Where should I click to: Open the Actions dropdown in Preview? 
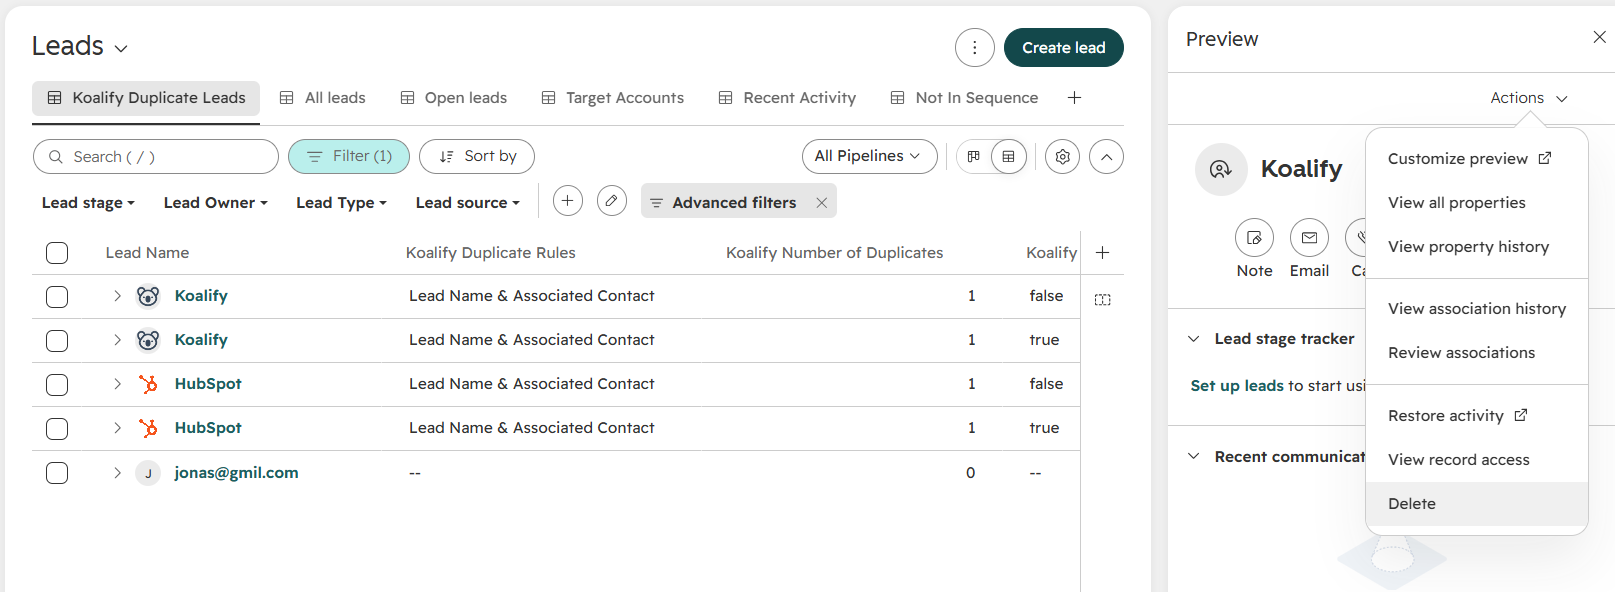[1529, 97]
